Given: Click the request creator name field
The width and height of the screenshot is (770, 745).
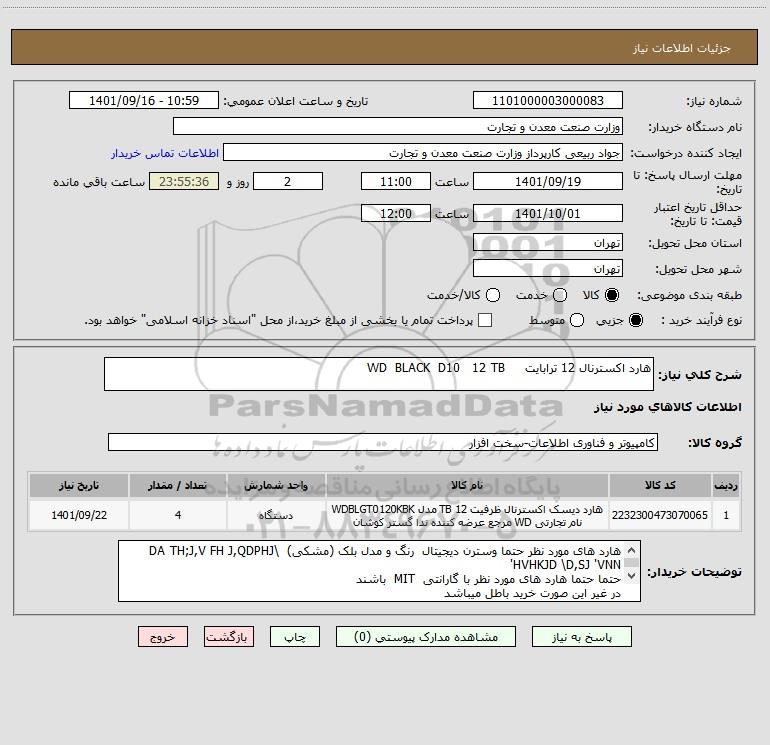Looking at the screenshot, I should (x=423, y=153).
